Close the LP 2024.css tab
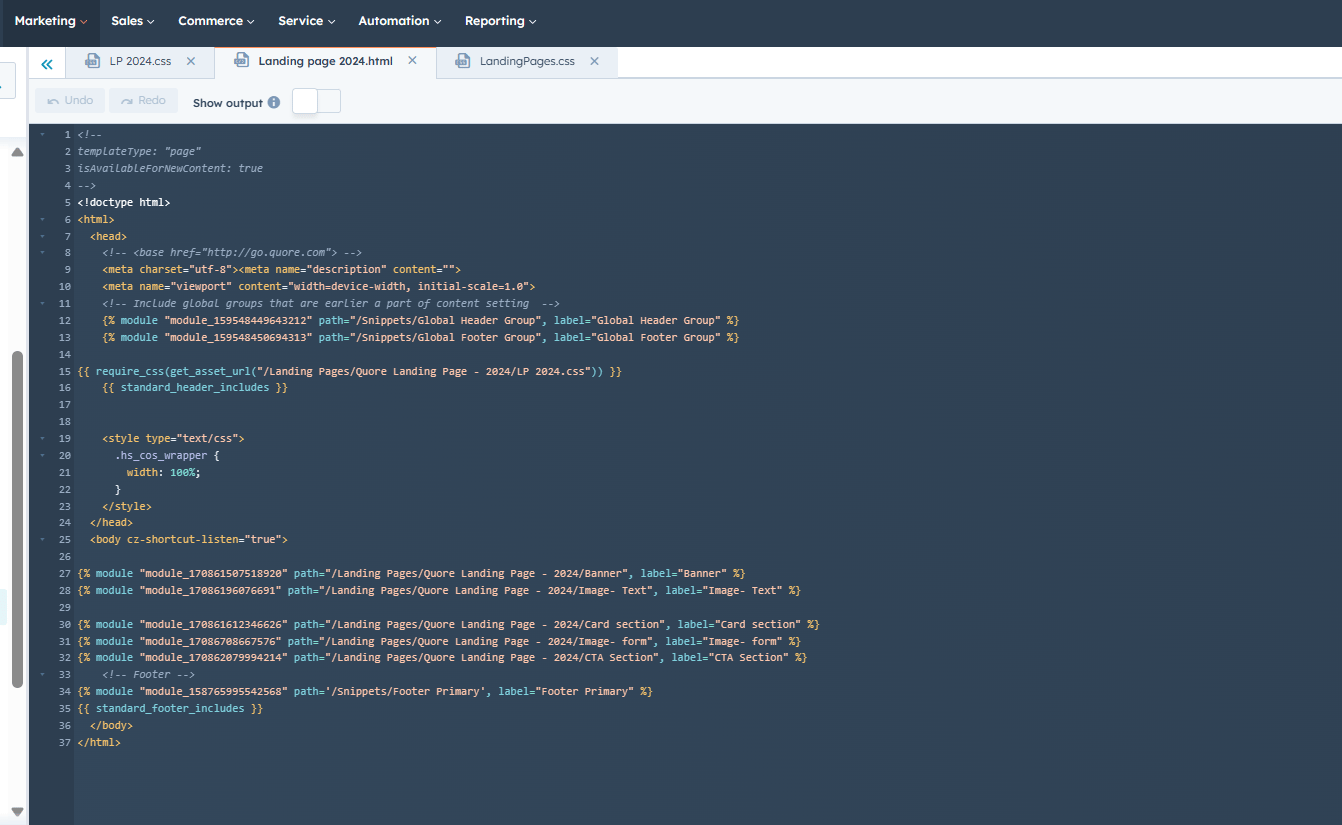Viewport: 1342px width, 825px height. coord(191,61)
